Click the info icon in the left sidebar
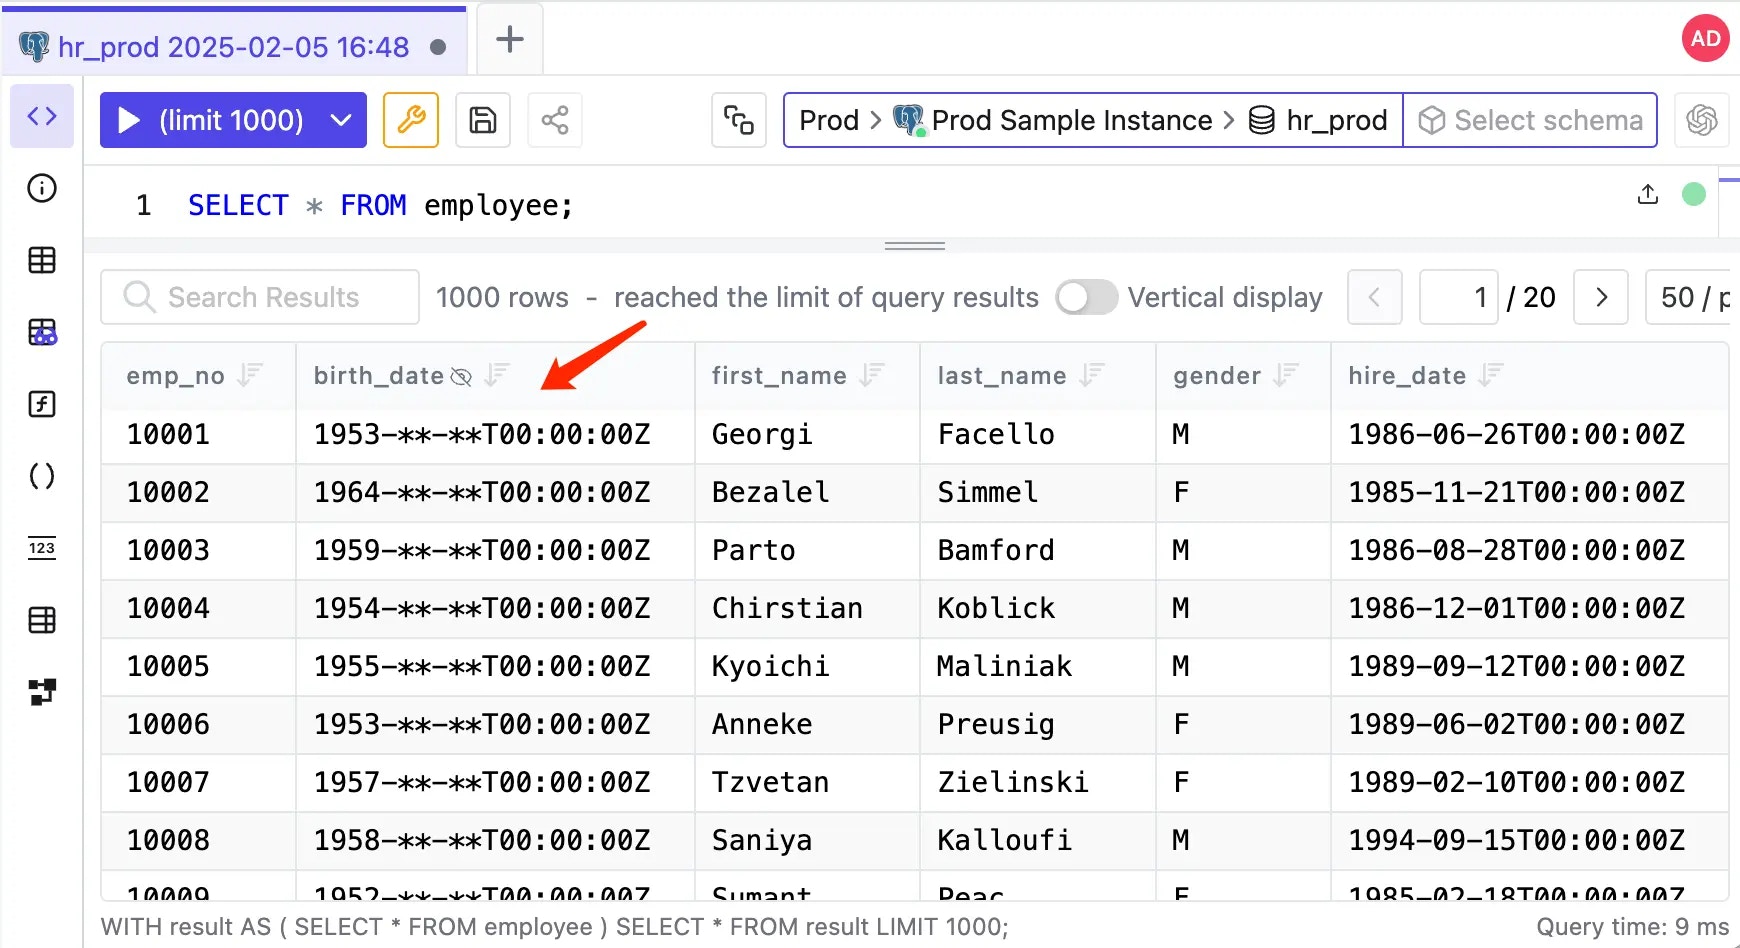This screenshot has width=1740, height=948. point(42,188)
